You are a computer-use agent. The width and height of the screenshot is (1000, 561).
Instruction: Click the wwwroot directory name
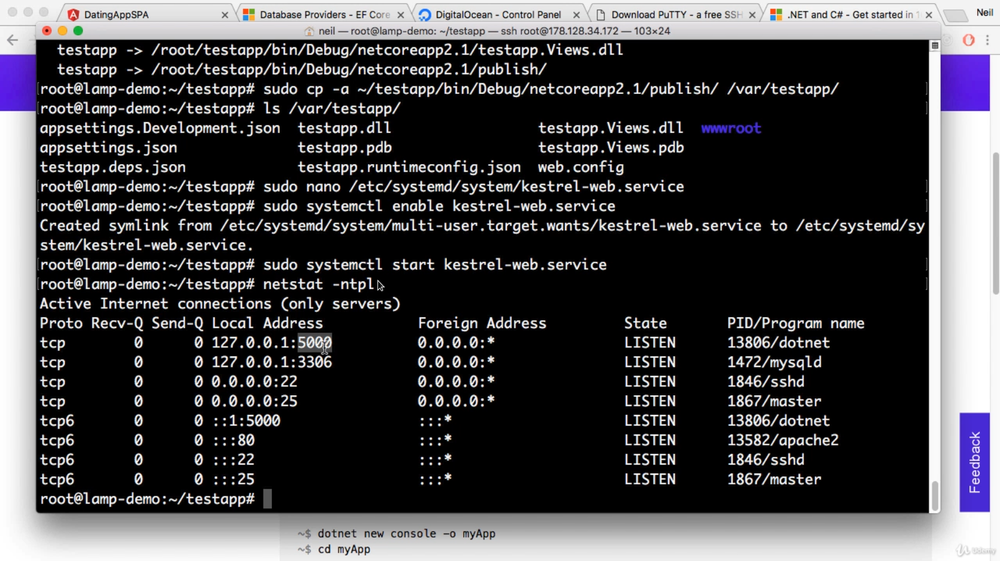tap(731, 128)
